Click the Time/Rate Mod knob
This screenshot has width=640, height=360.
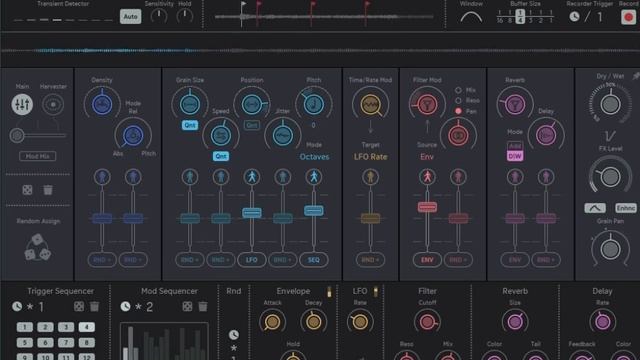pyautogui.click(x=370, y=104)
